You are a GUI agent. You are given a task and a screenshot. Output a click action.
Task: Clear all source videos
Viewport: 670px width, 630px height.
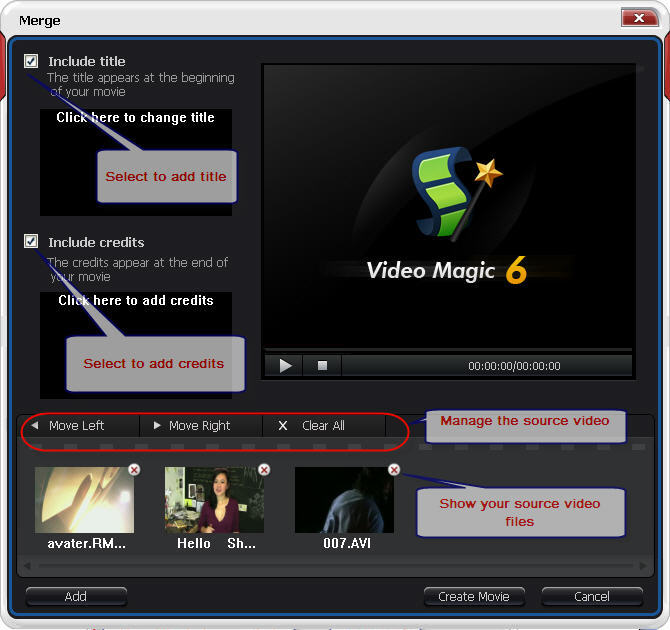click(324, 426)
